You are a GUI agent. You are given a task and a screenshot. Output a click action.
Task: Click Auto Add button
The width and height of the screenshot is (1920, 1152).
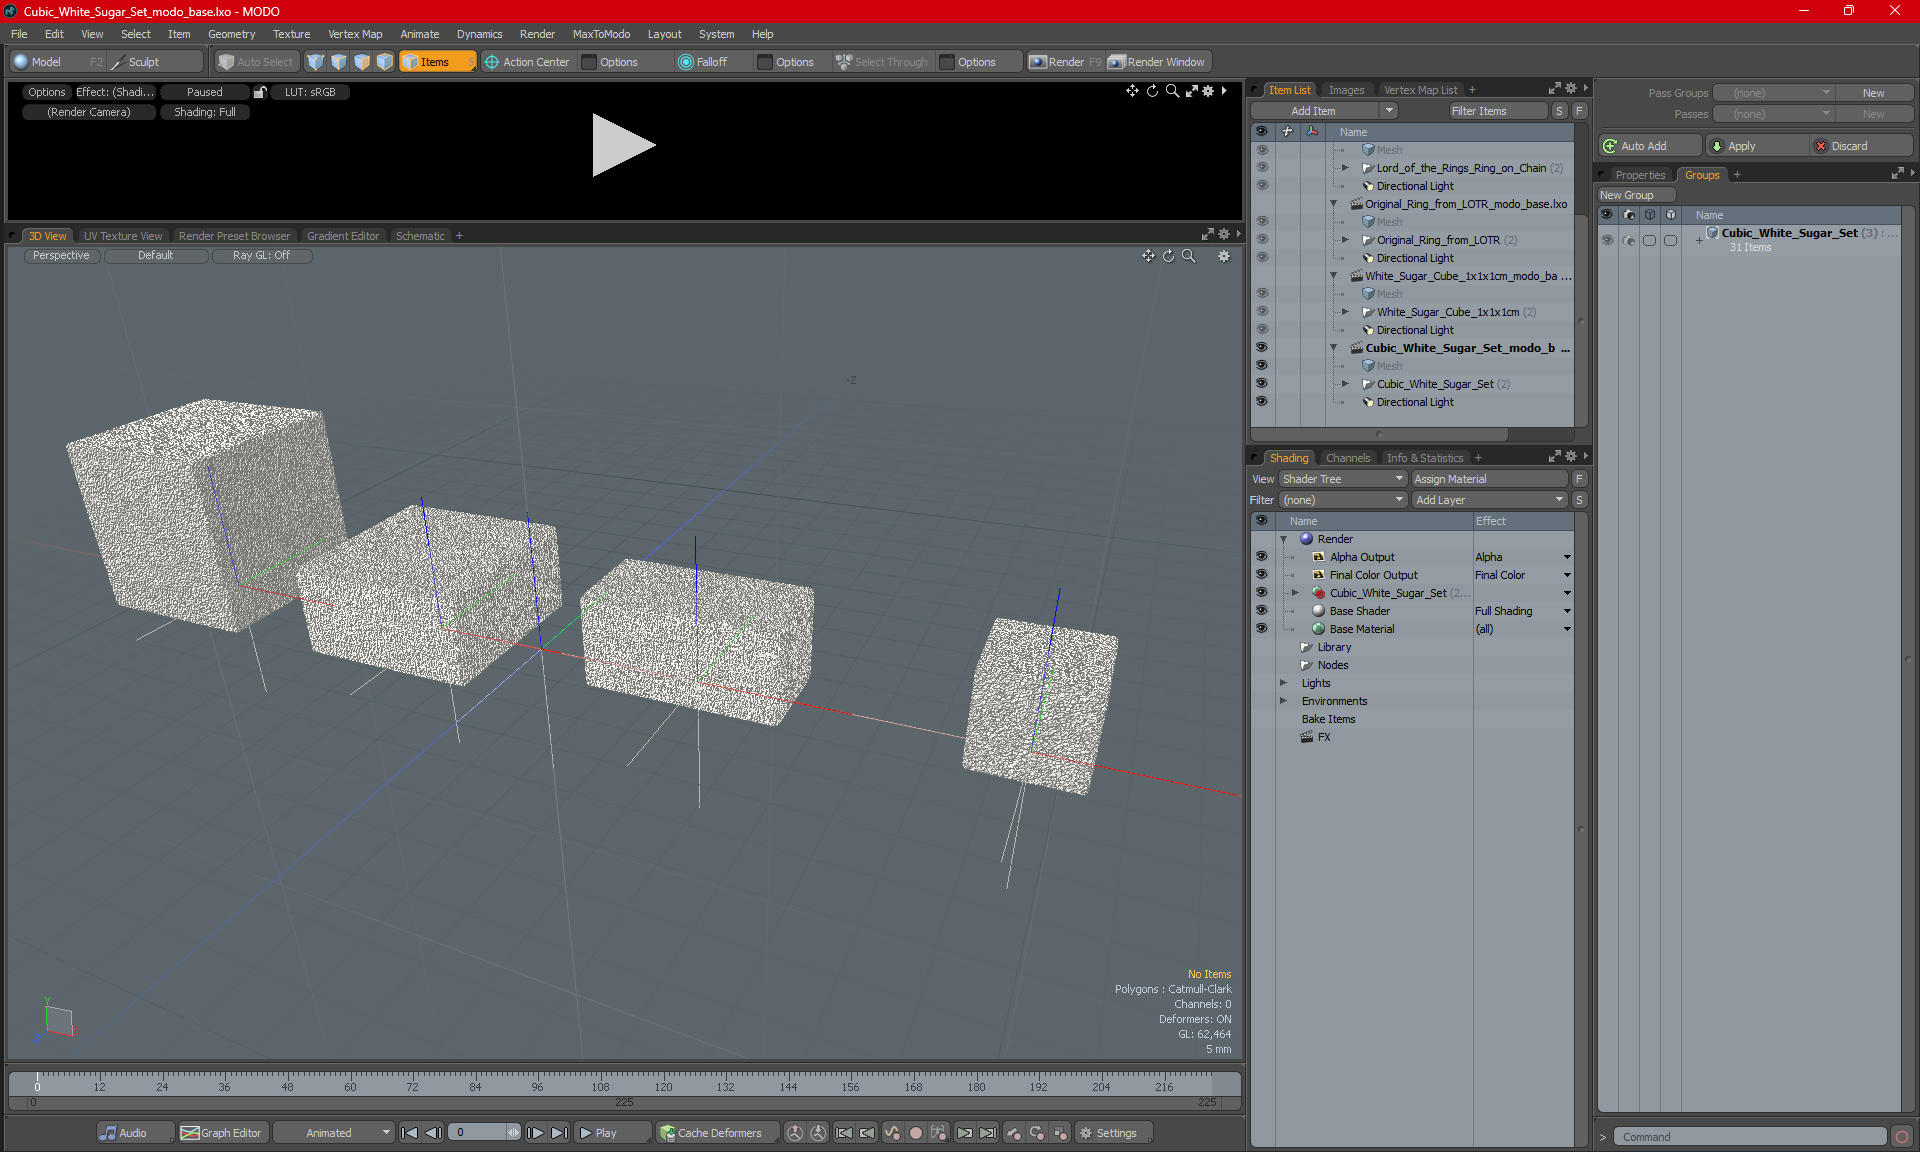point(1649,146)
